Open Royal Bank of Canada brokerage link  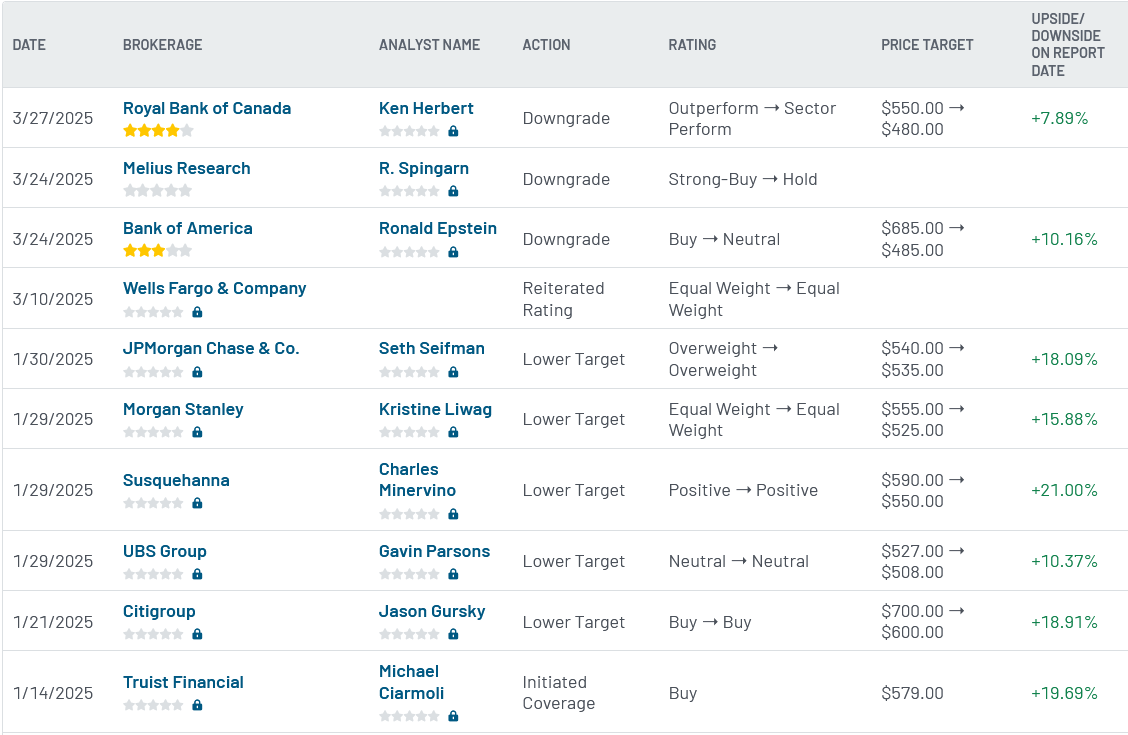tap(207, 108)
